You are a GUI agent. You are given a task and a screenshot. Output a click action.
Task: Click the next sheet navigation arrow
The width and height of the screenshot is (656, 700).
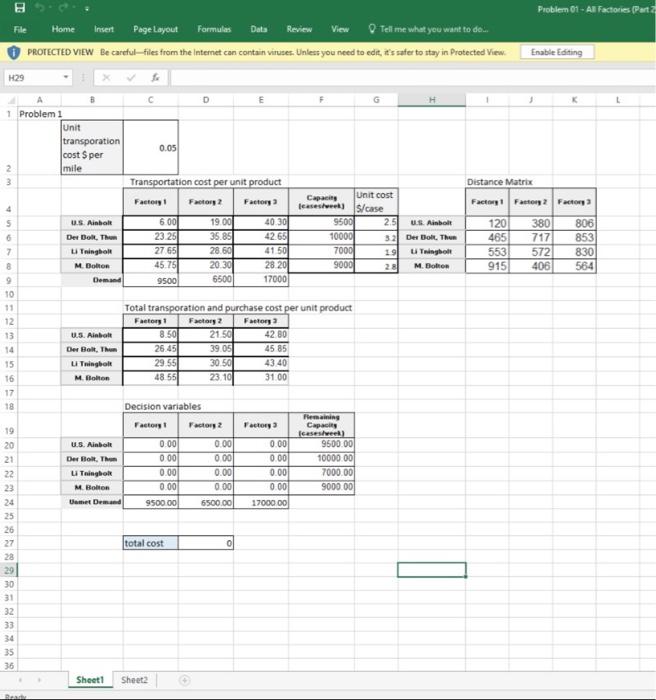(39, 680)
